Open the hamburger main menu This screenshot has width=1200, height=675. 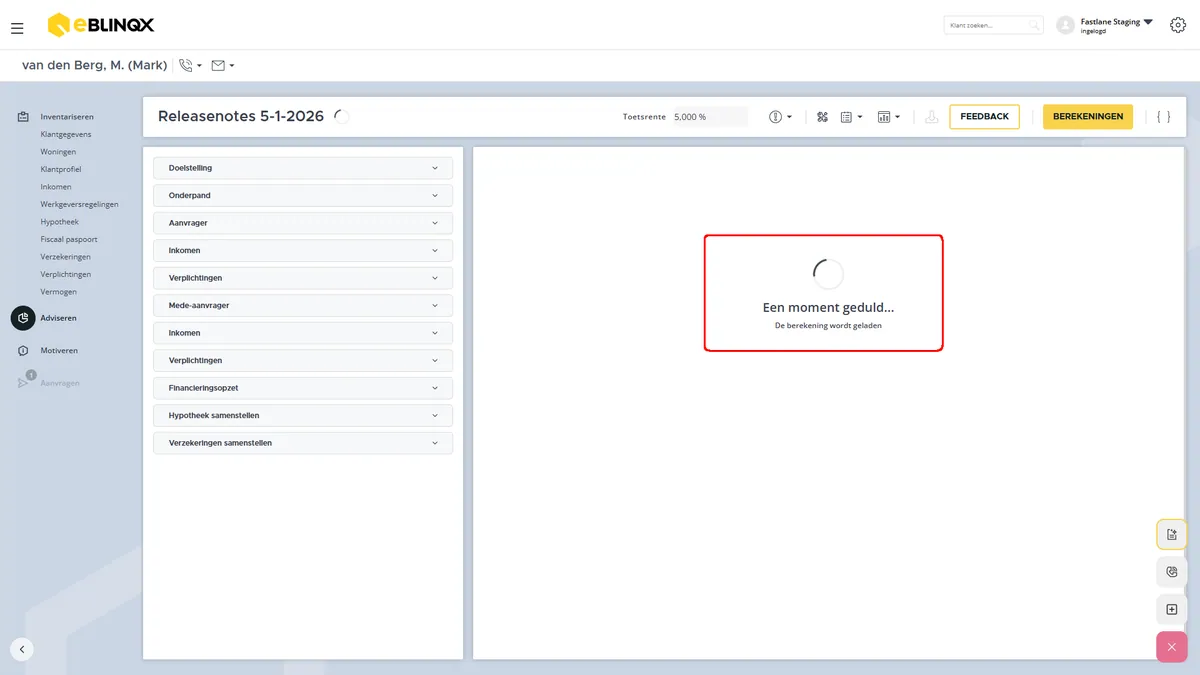coord(17,28)
